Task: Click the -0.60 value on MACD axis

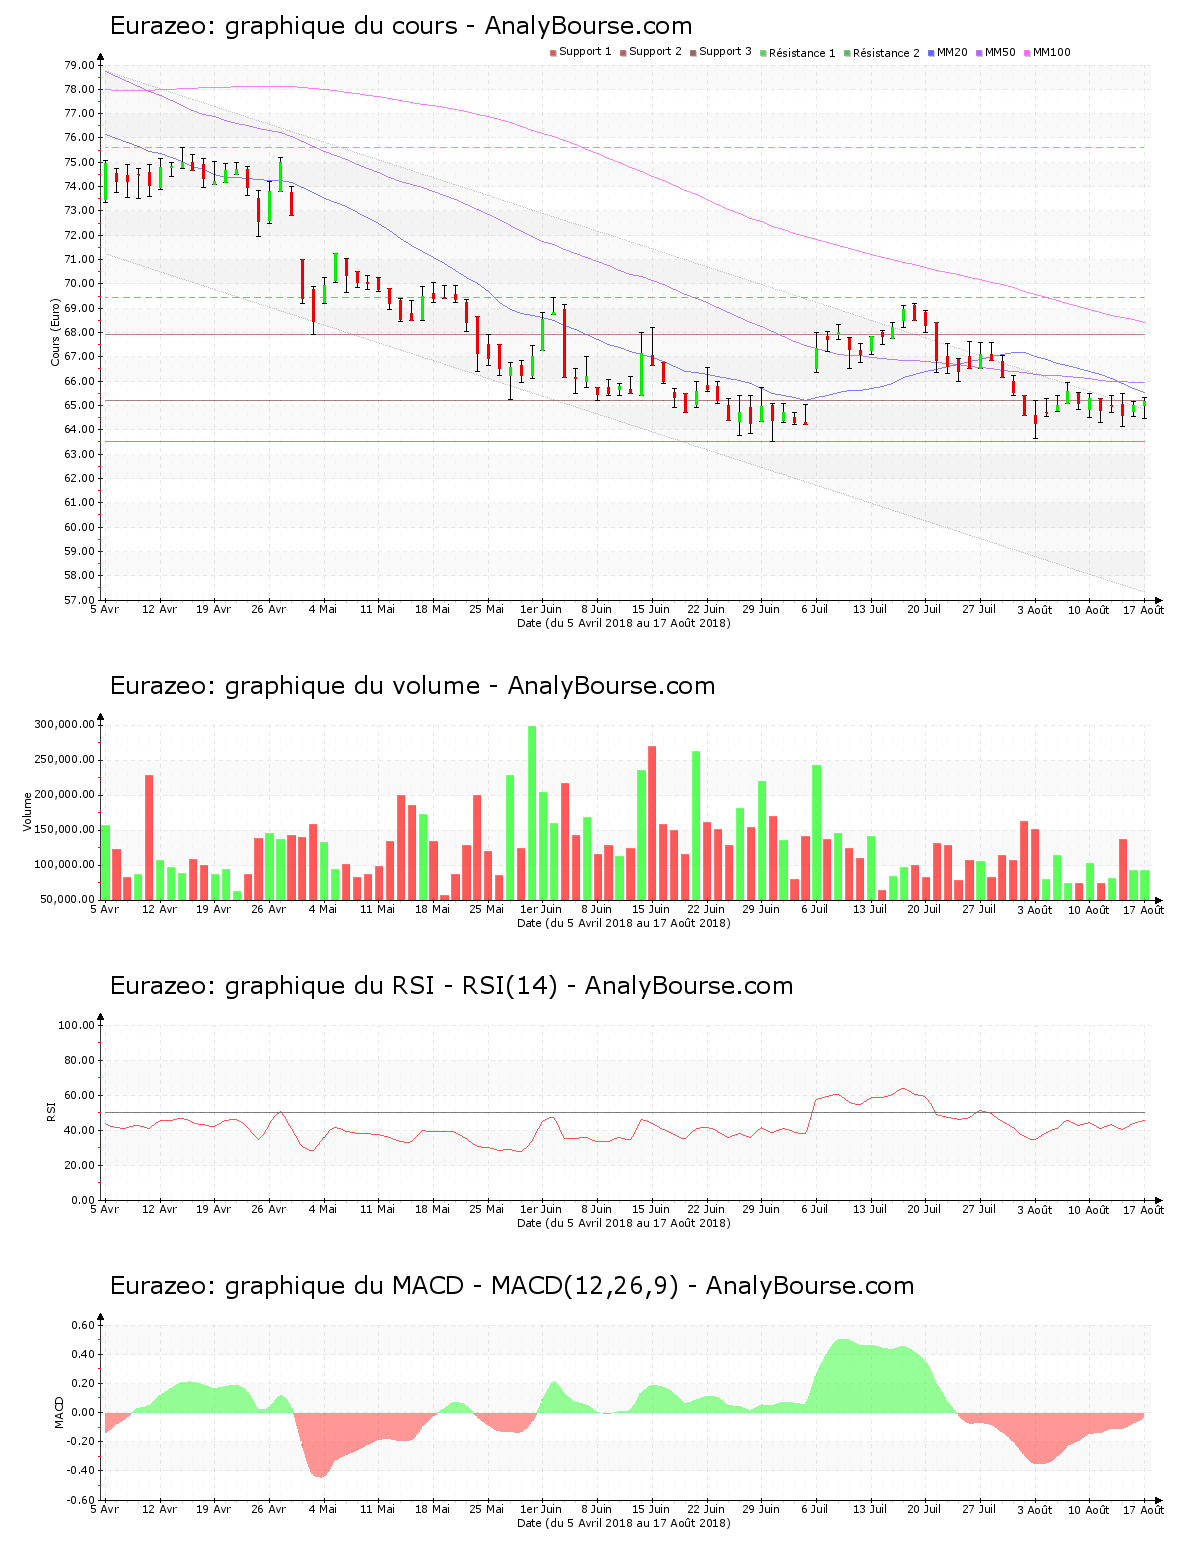Action: coord(82,1500)
